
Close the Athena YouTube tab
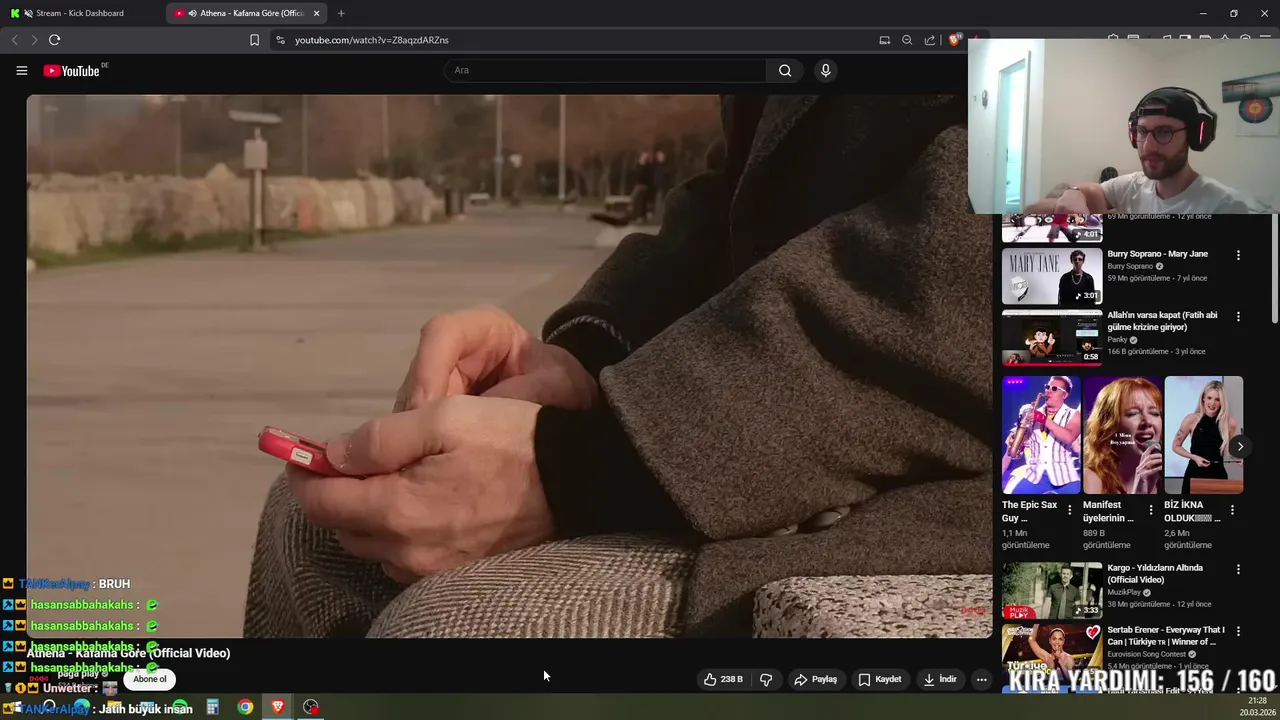click(x=317, y=13)
